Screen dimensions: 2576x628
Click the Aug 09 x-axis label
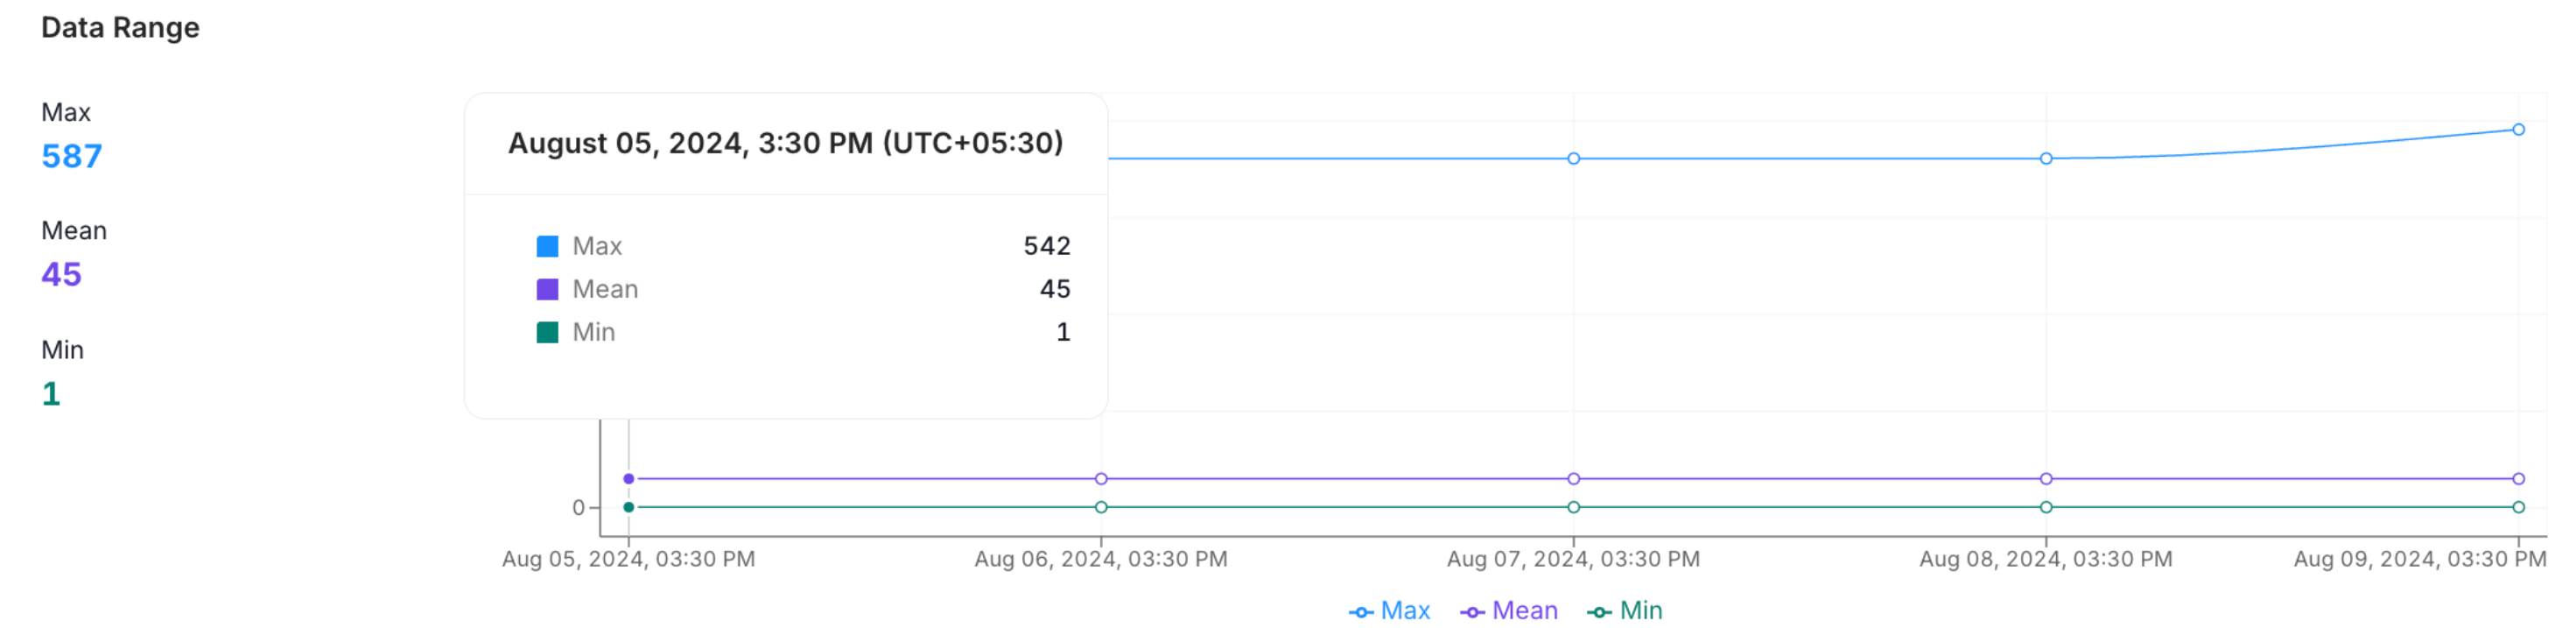tap(2414, 559)
